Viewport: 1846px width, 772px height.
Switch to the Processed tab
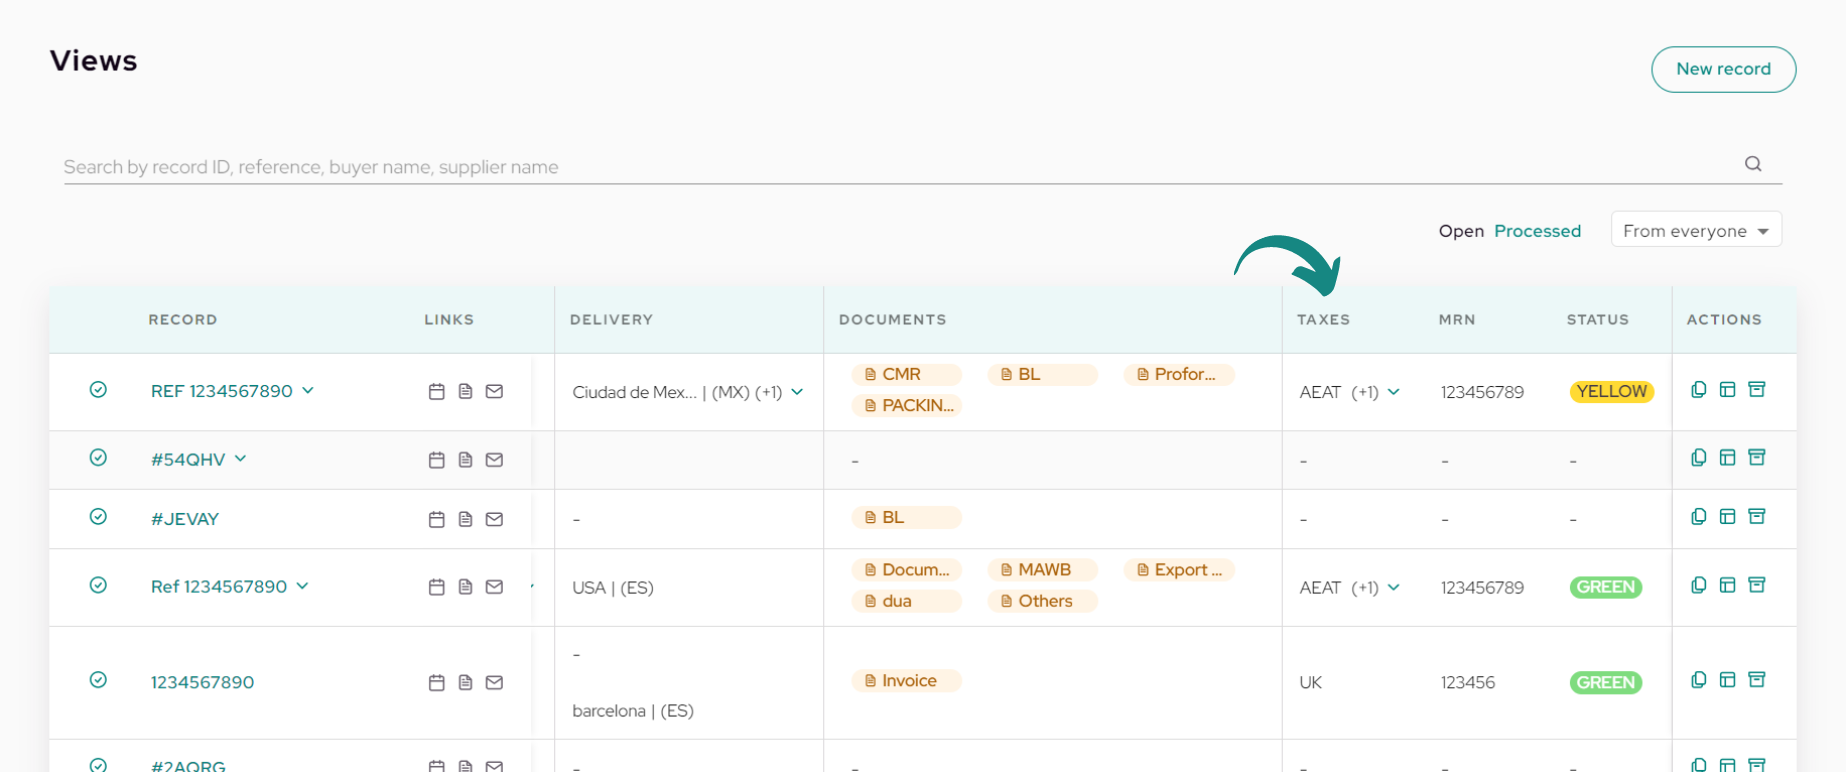point(1537,231)
